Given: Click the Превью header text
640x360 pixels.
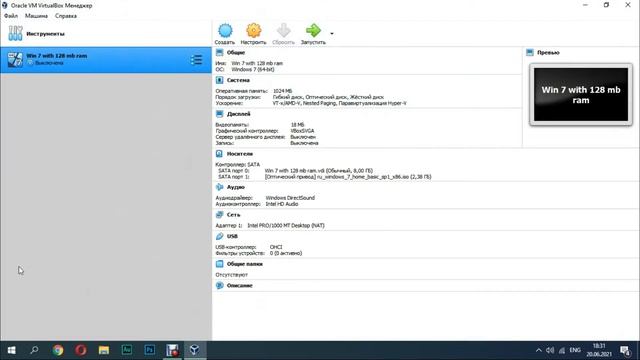Looking at the screenshot, I should pyautogui.click(x=548, y=53).
